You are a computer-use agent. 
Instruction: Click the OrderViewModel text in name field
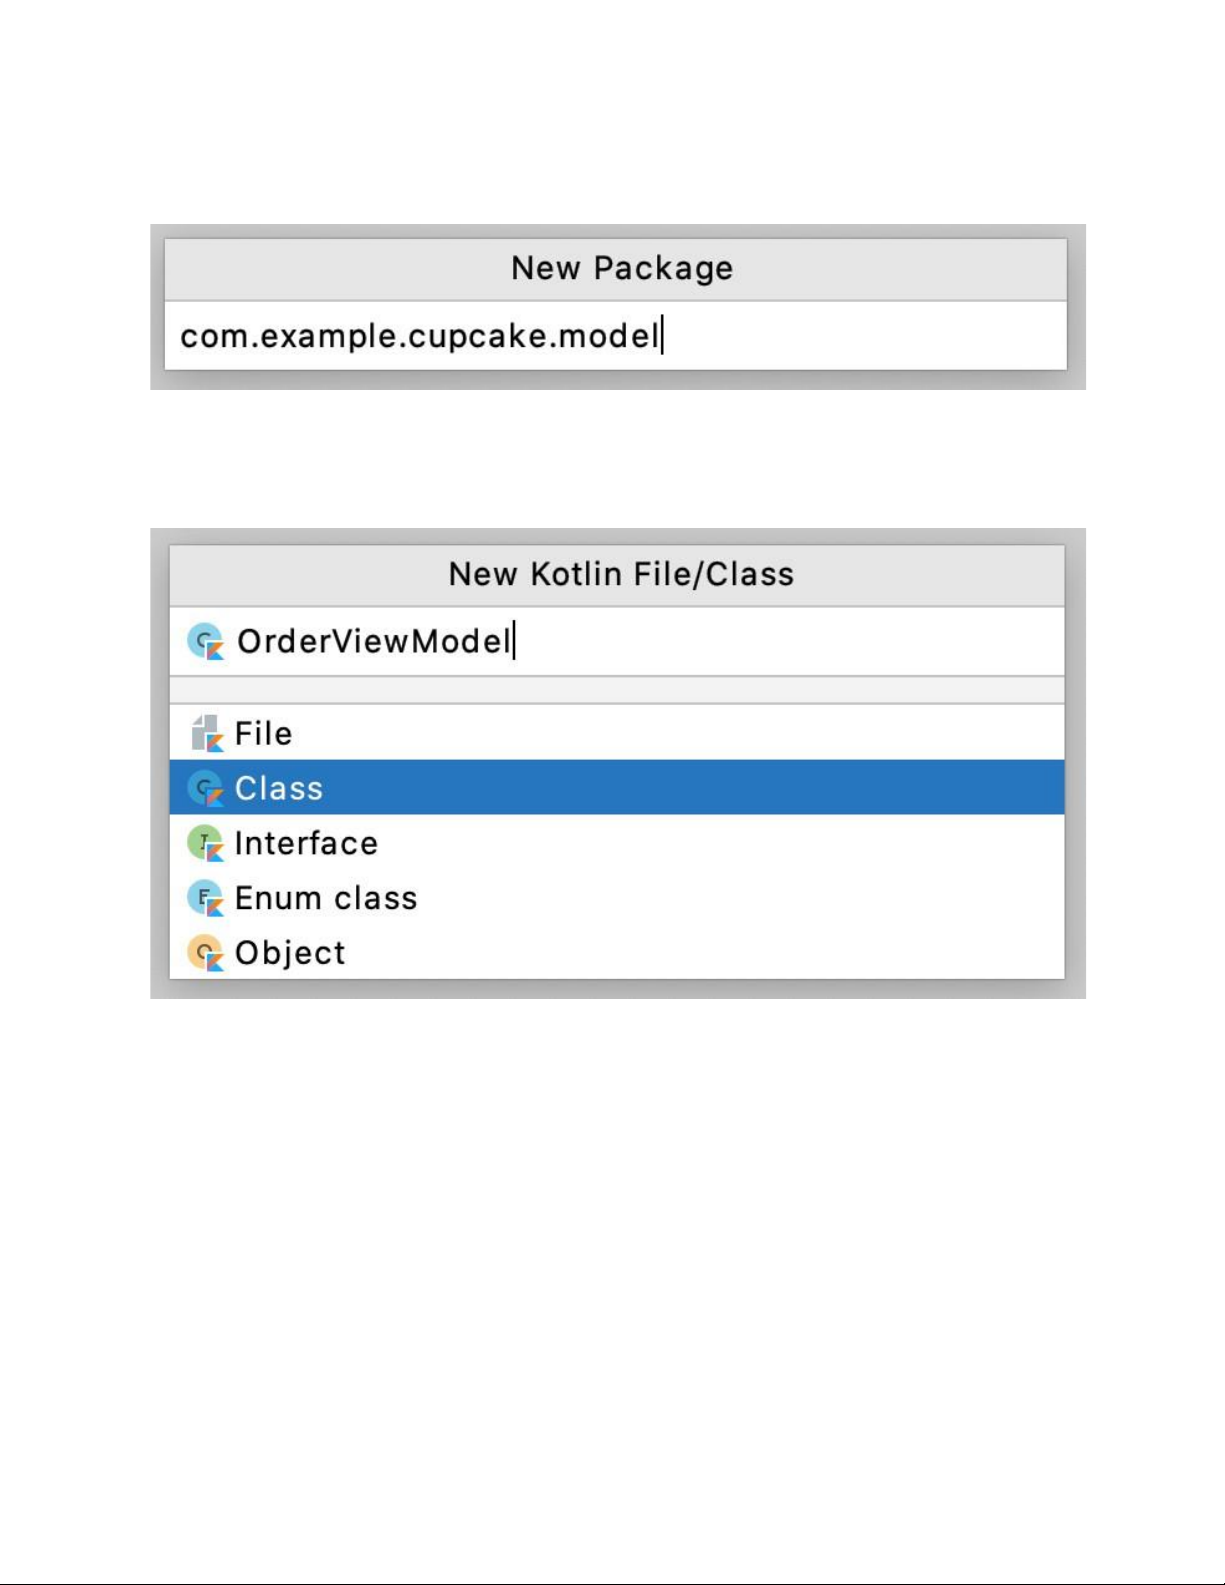click(x=374, y=642)
